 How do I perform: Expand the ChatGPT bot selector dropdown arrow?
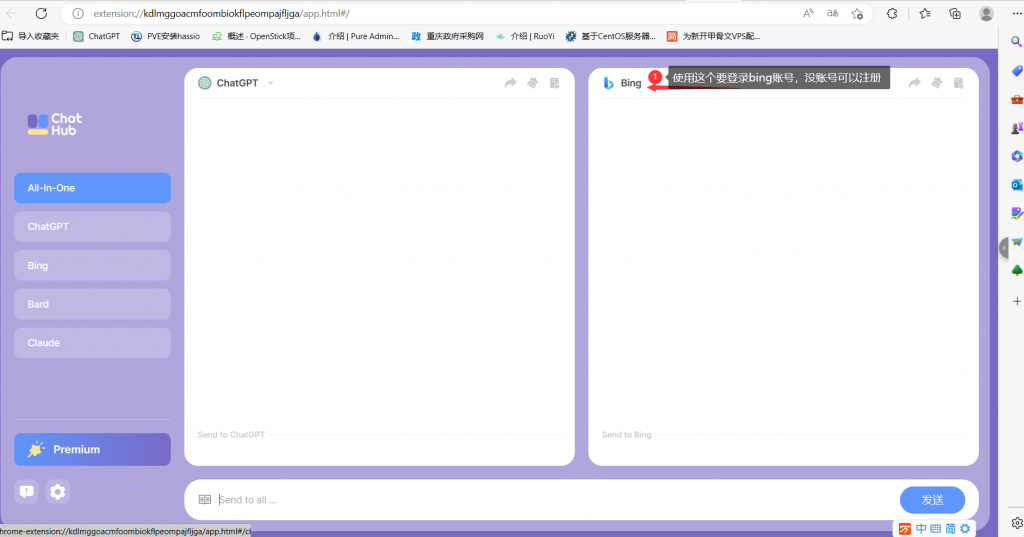click(x=271, y=83)
